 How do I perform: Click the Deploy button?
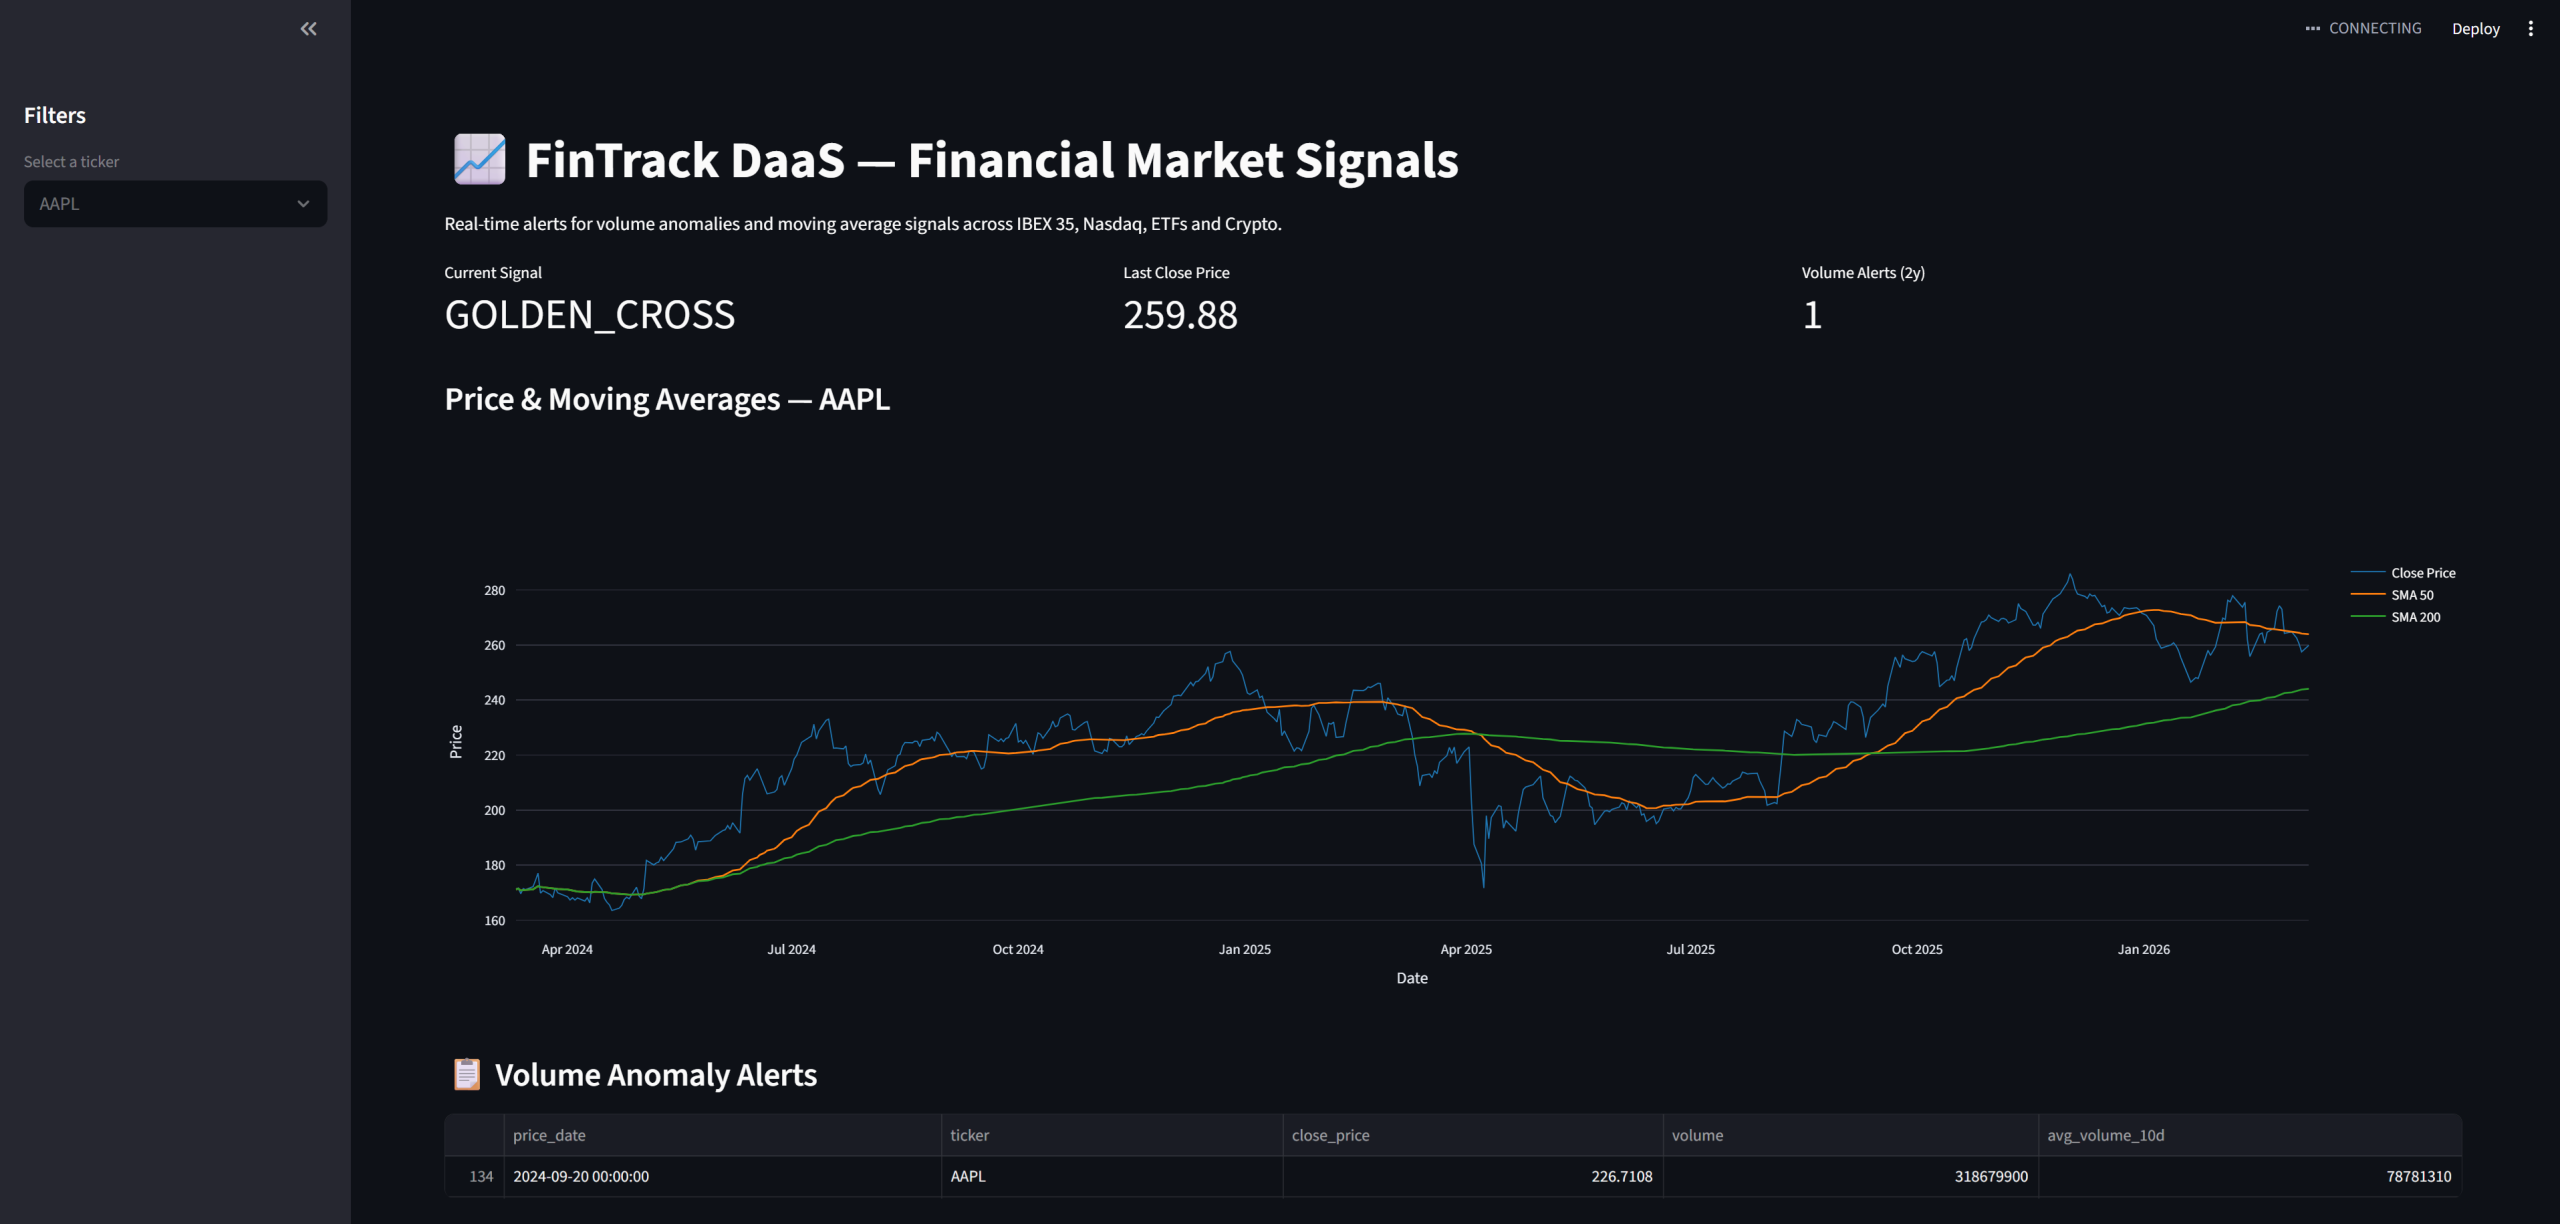tap(2475, 29)
